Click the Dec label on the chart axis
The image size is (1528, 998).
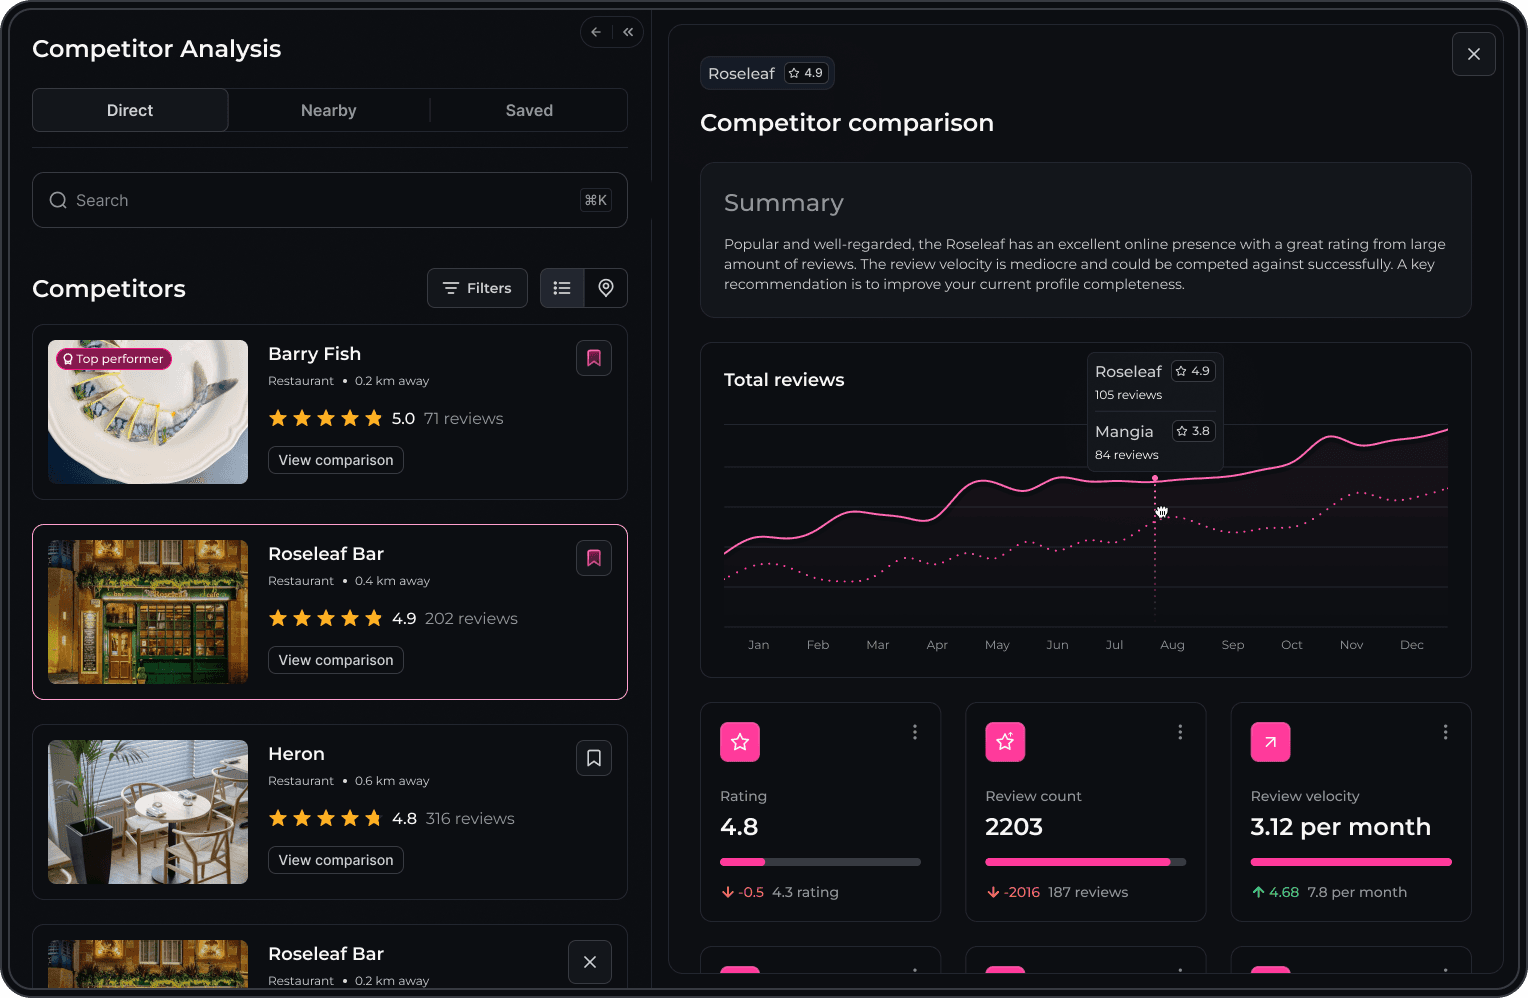(x=1412, y=645)
